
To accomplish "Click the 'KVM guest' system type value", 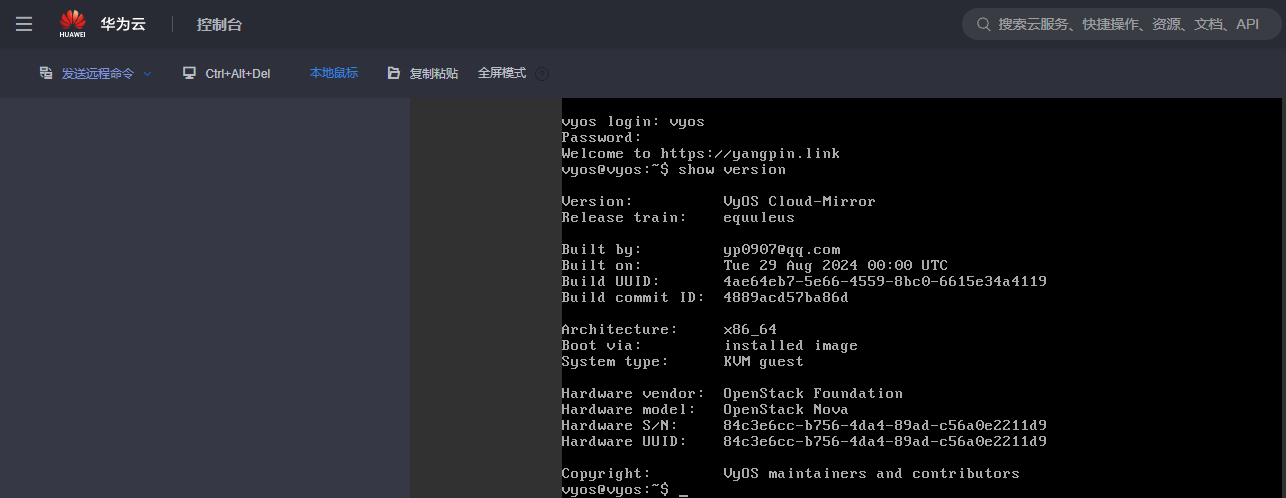I will [x=764, y=361].
